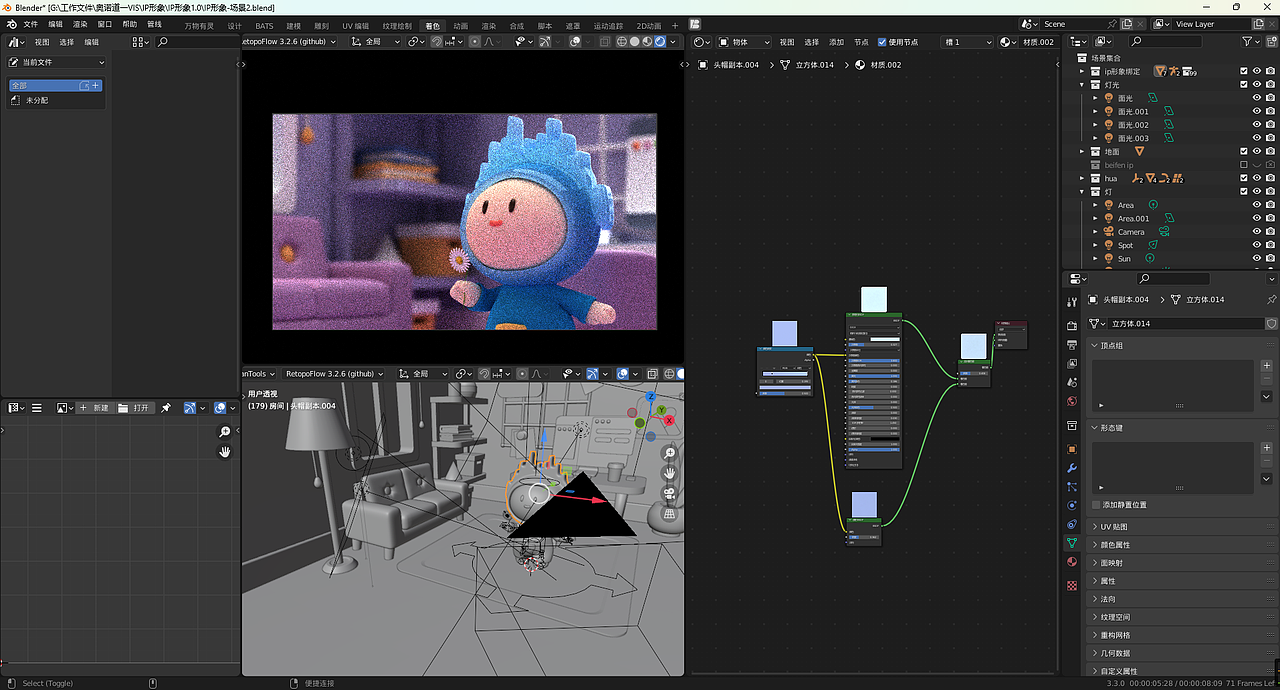This screenshot has width=1280, height=690.
Task: Open the View Layer properties tab
Action: pyautogui.click(x=1072, y=363)
